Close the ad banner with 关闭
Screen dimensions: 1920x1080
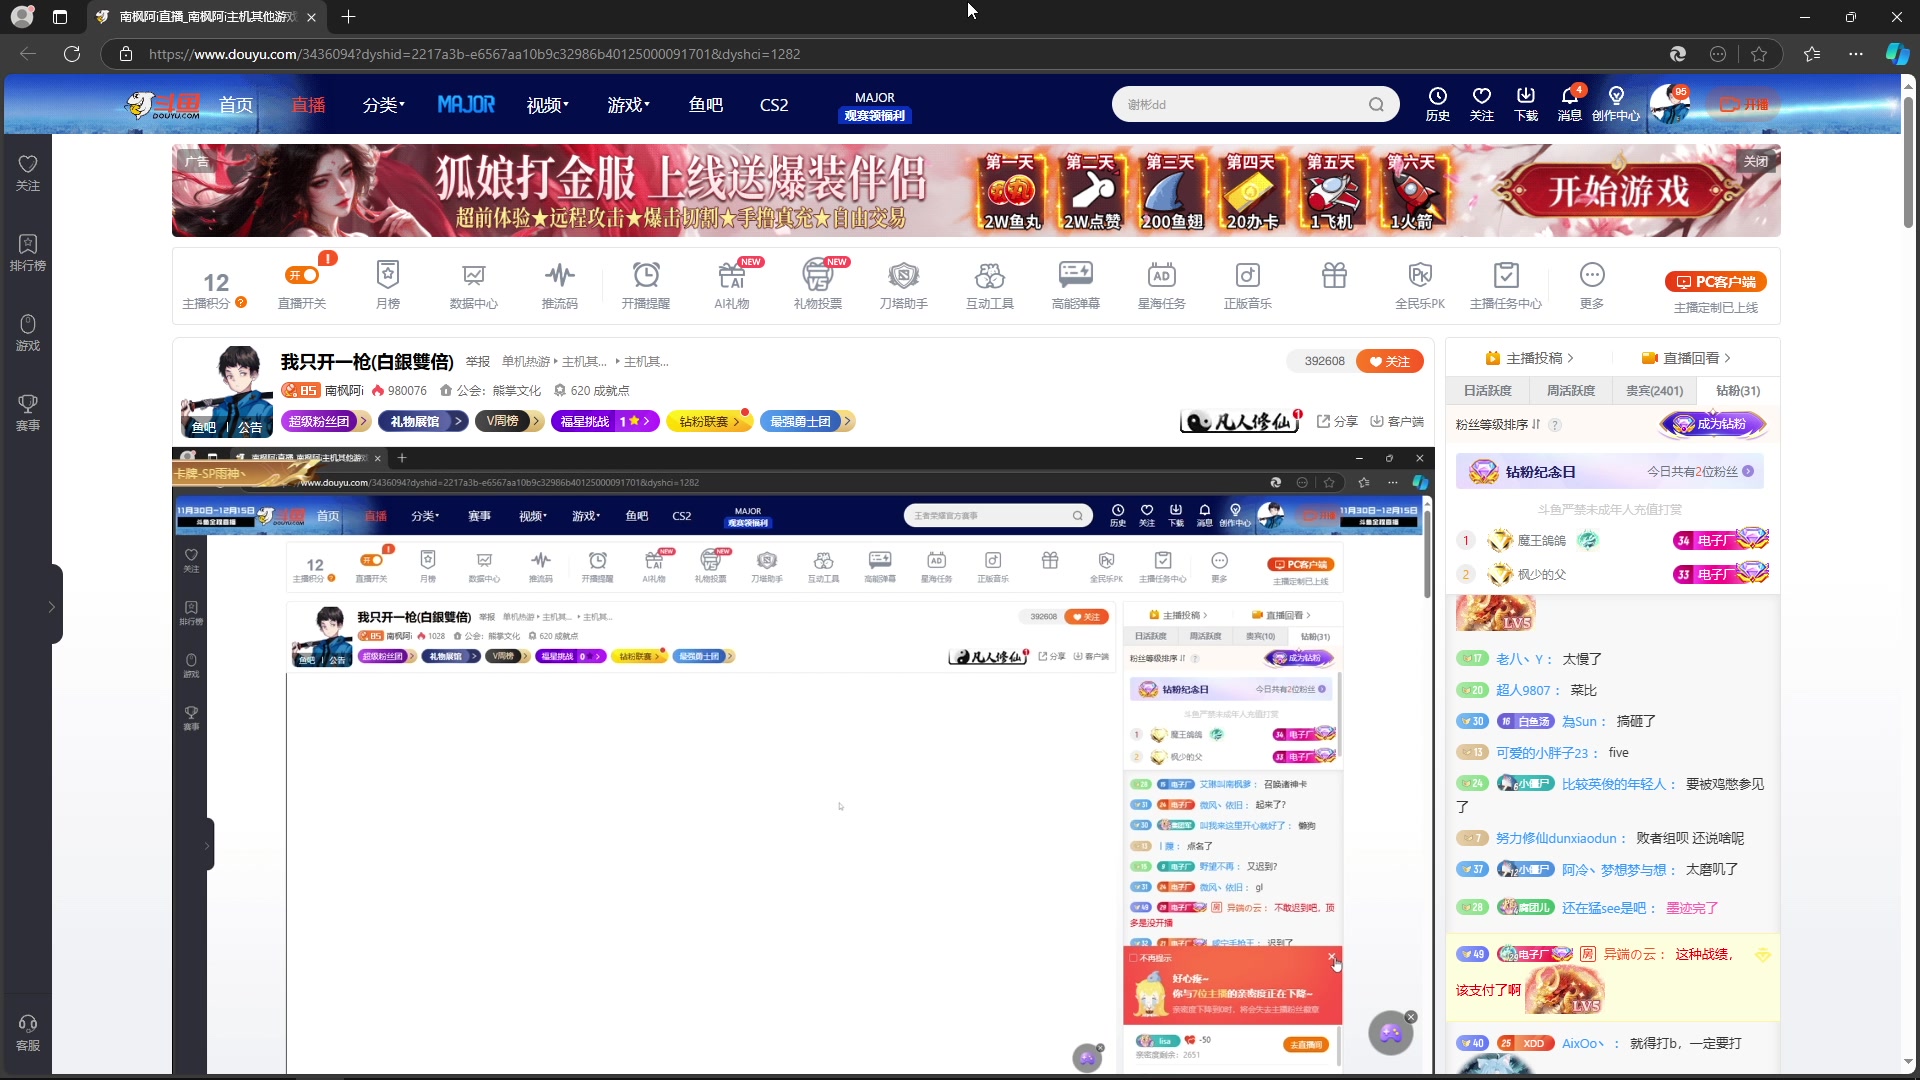(x=1755, y=161)
